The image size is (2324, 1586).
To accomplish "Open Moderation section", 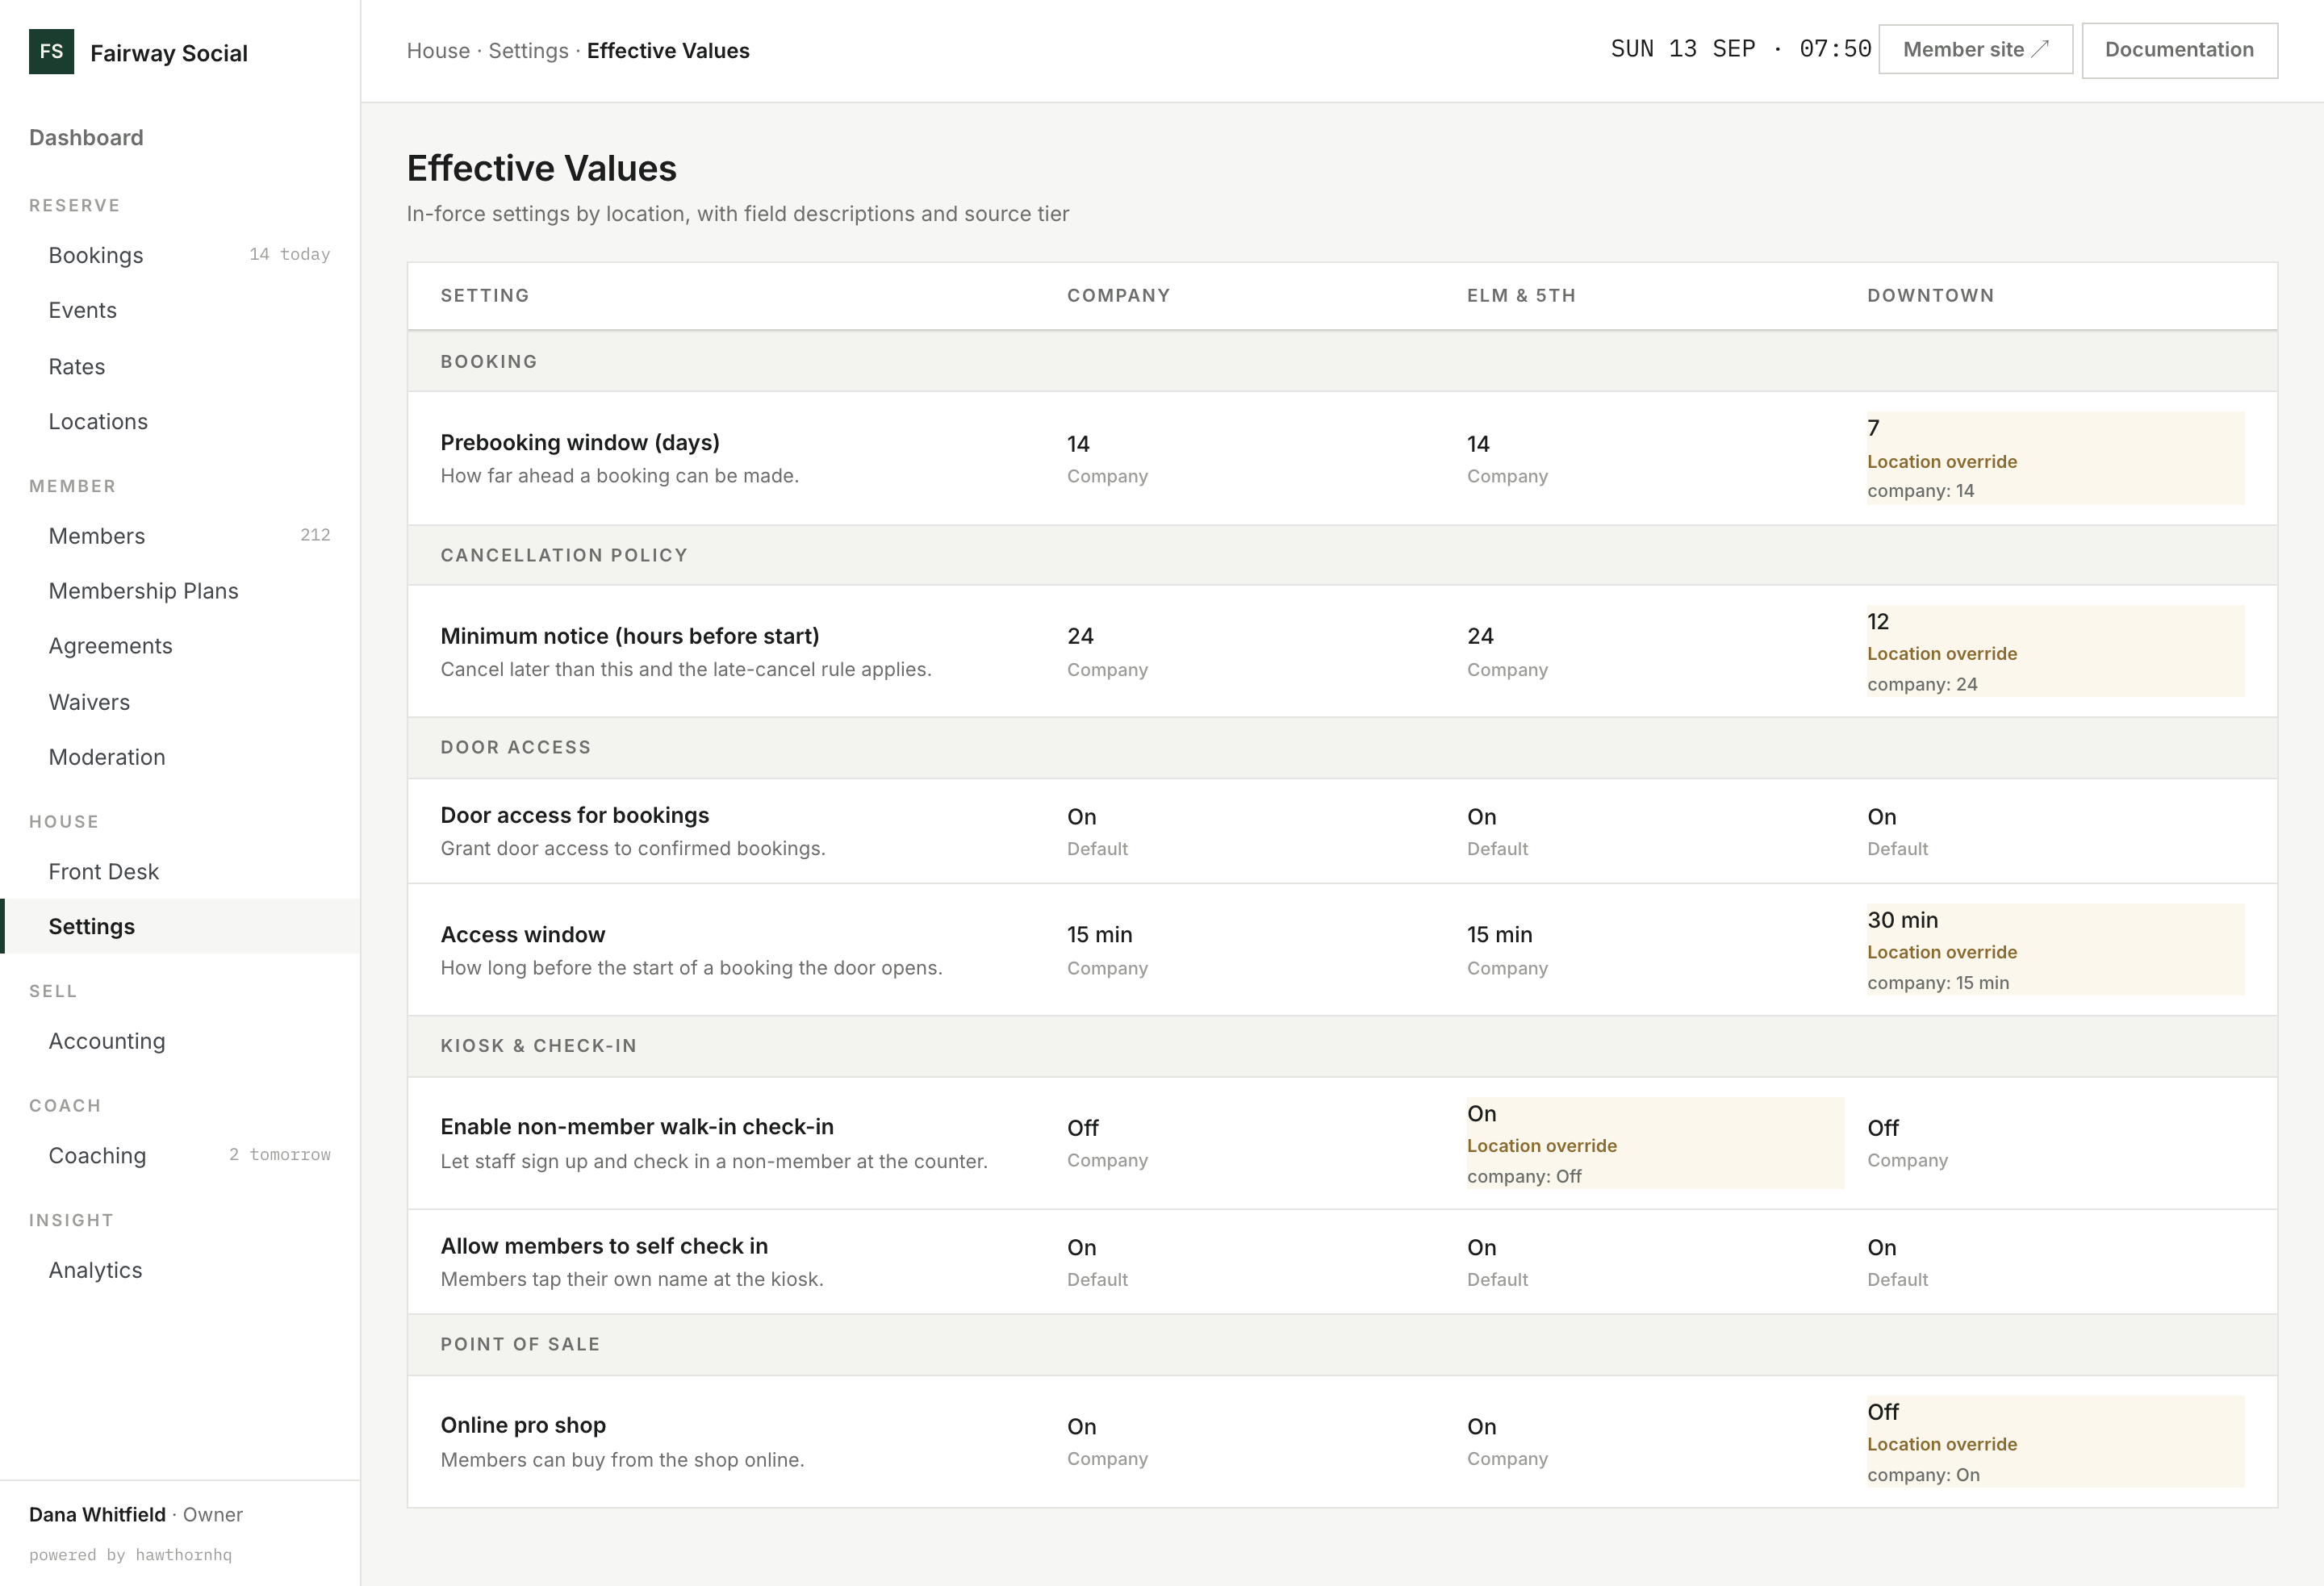I will click(180, 757).
